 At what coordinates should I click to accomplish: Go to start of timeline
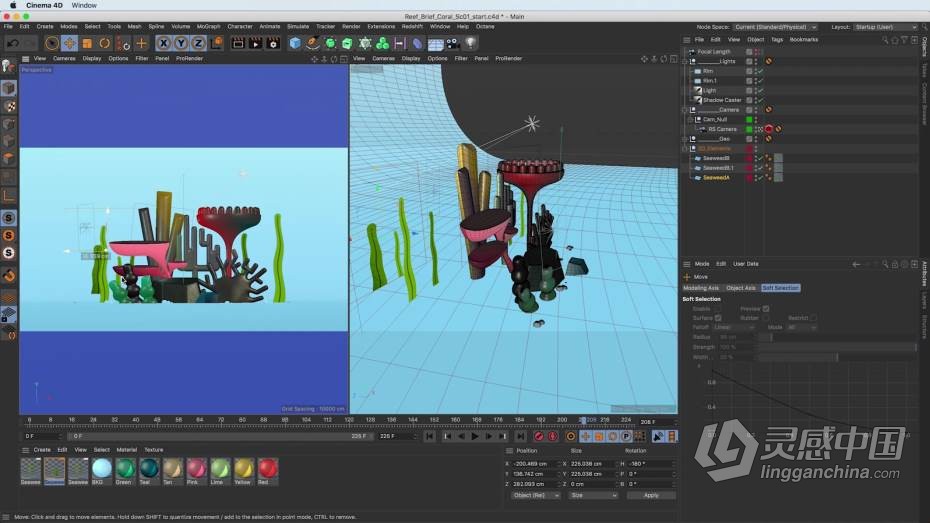click(430, 436)
